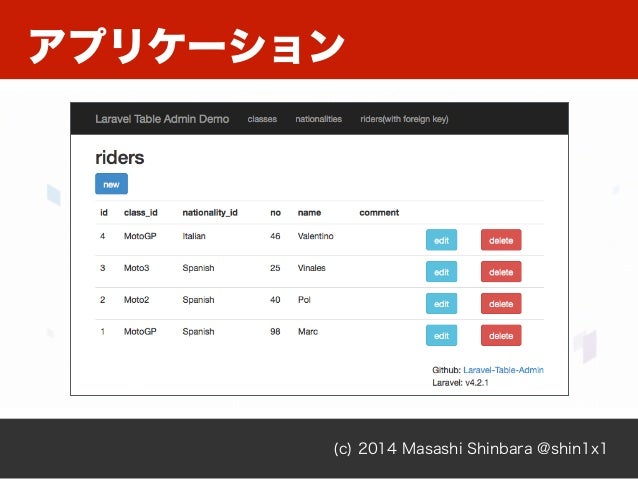Click the アプリケーション slide title
The image size is (638, 479).
pos(186,46)
